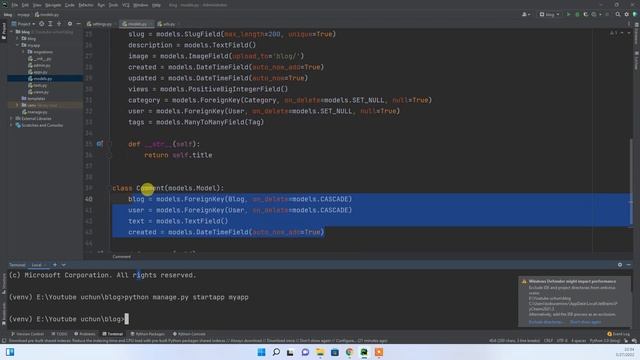Open Python Console tool window
This screenshot has height=360, width=640.
pyautogui.click(x=189, y=334)
